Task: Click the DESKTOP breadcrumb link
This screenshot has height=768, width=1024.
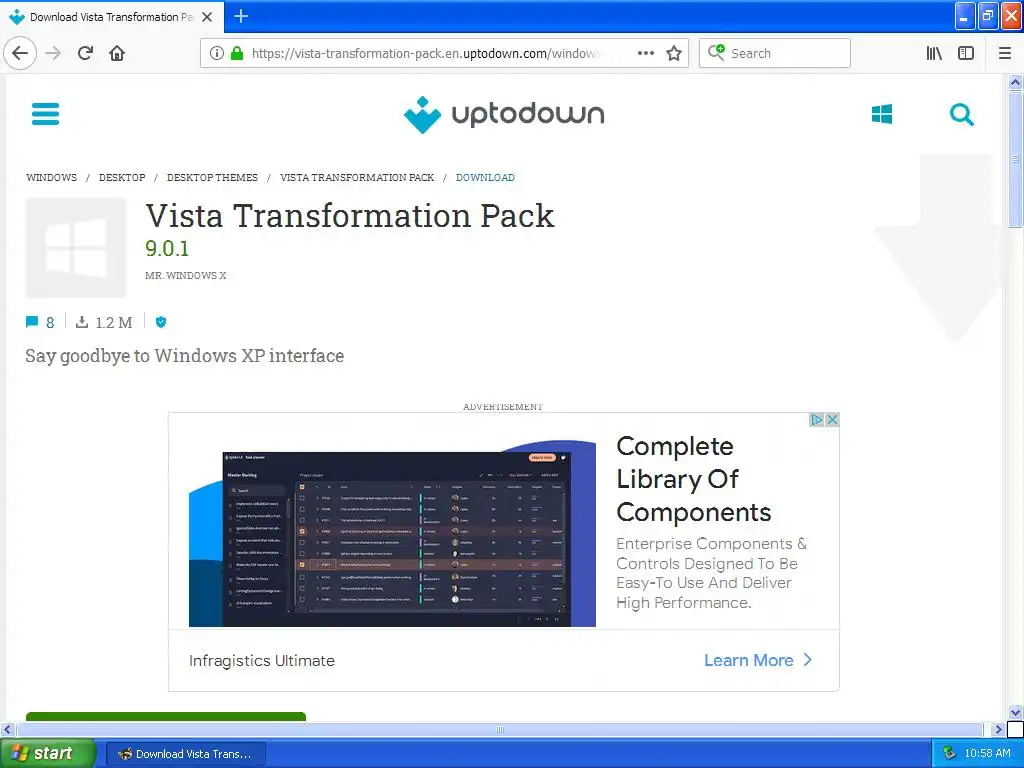Action: (x=122, y=178)
